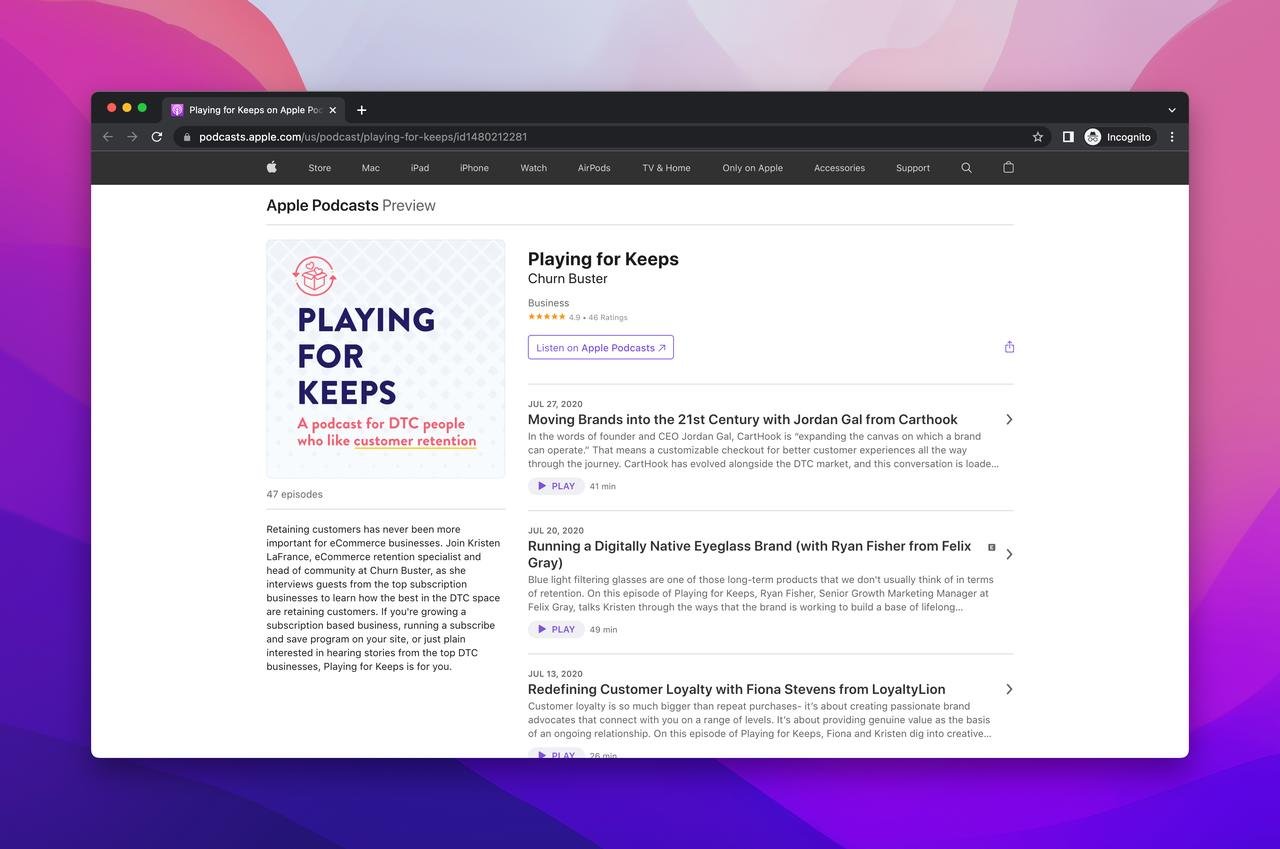Click the Incognito profile indicator
The image size is (1280, 849).
pos(1118,137)
